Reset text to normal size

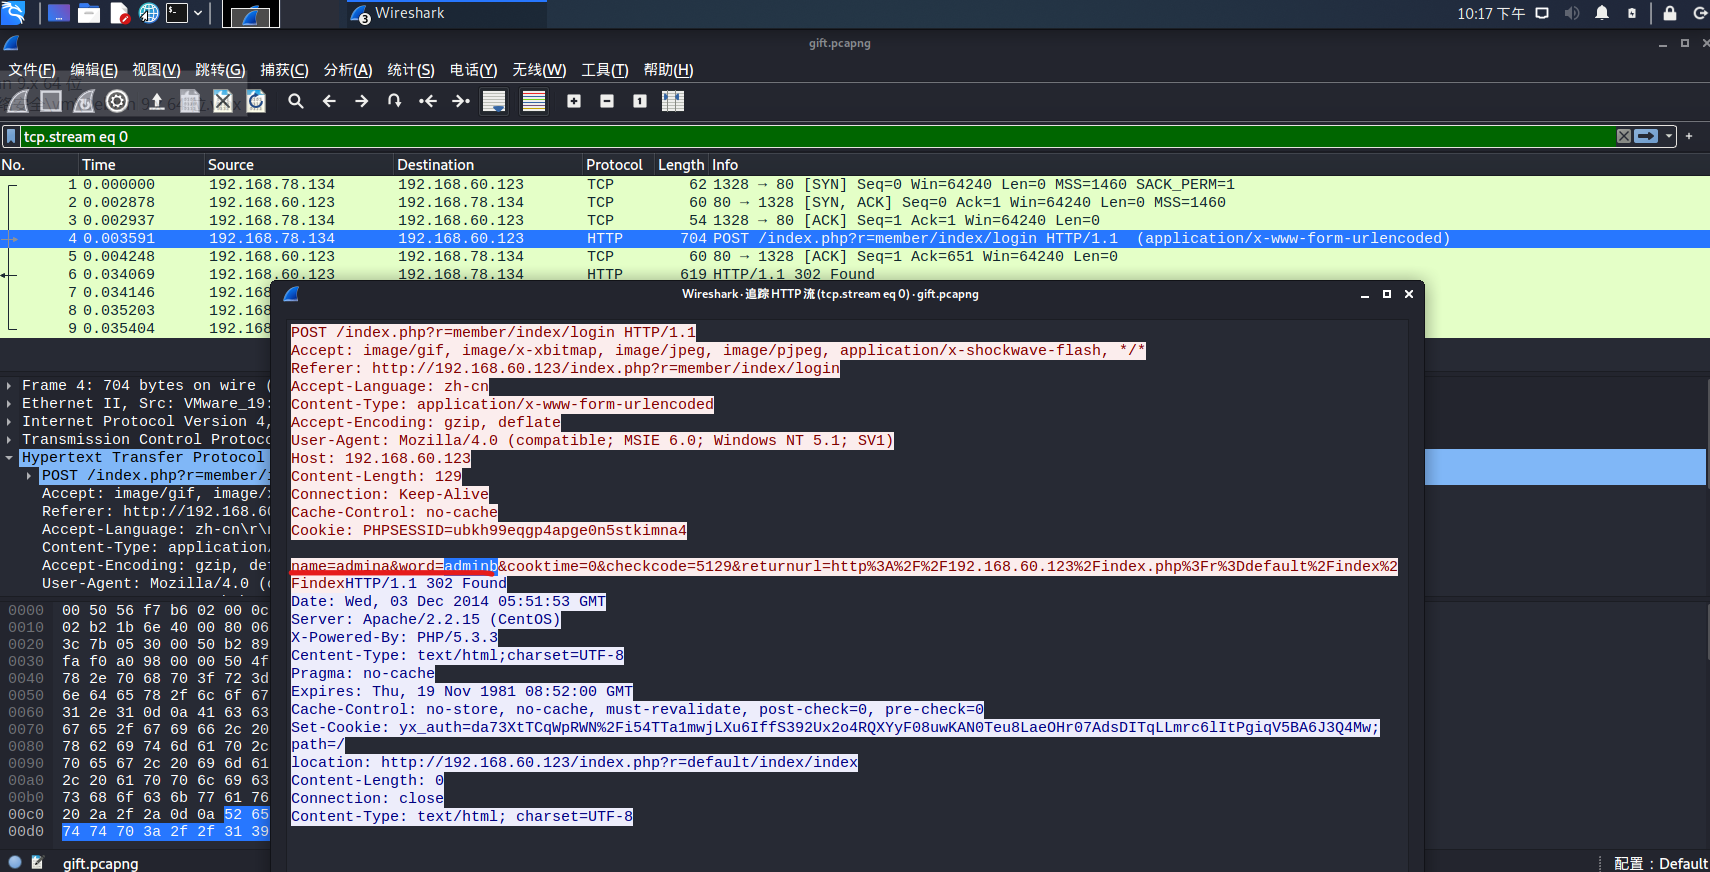(x=640, y=101)
